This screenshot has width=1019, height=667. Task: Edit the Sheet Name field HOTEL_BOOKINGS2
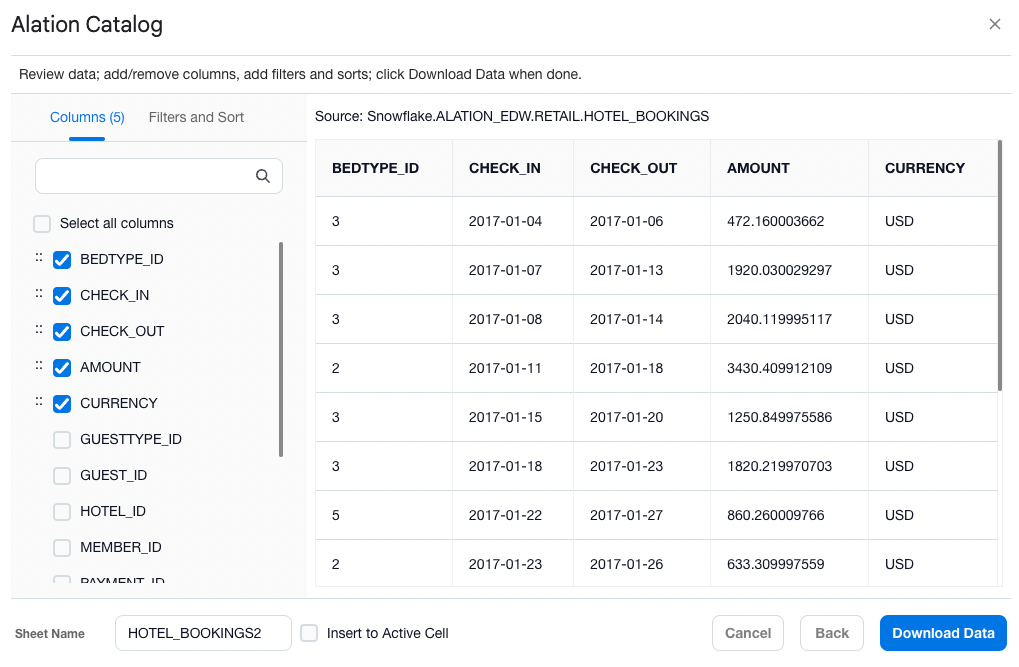pyautogui.click(x=203, y=633)
